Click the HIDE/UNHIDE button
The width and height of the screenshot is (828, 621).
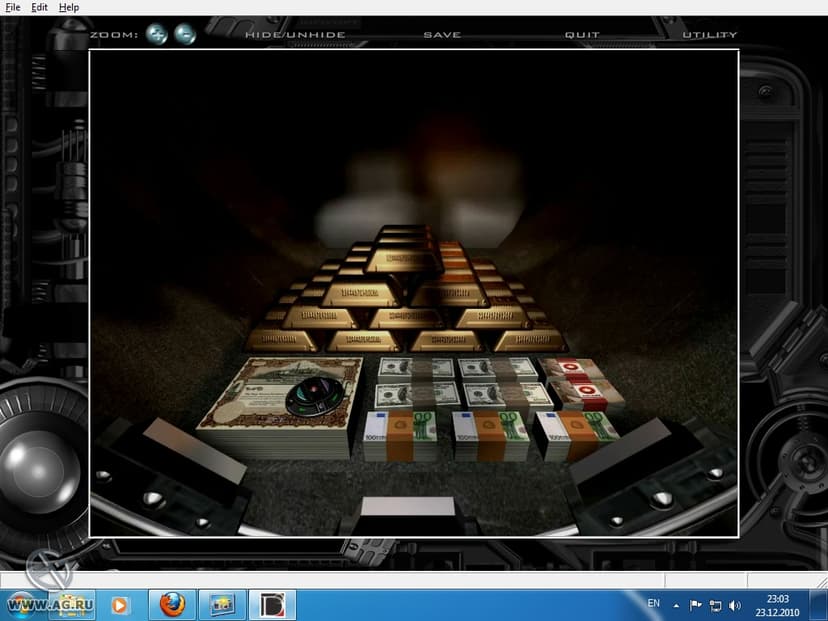tap(296, 35)
